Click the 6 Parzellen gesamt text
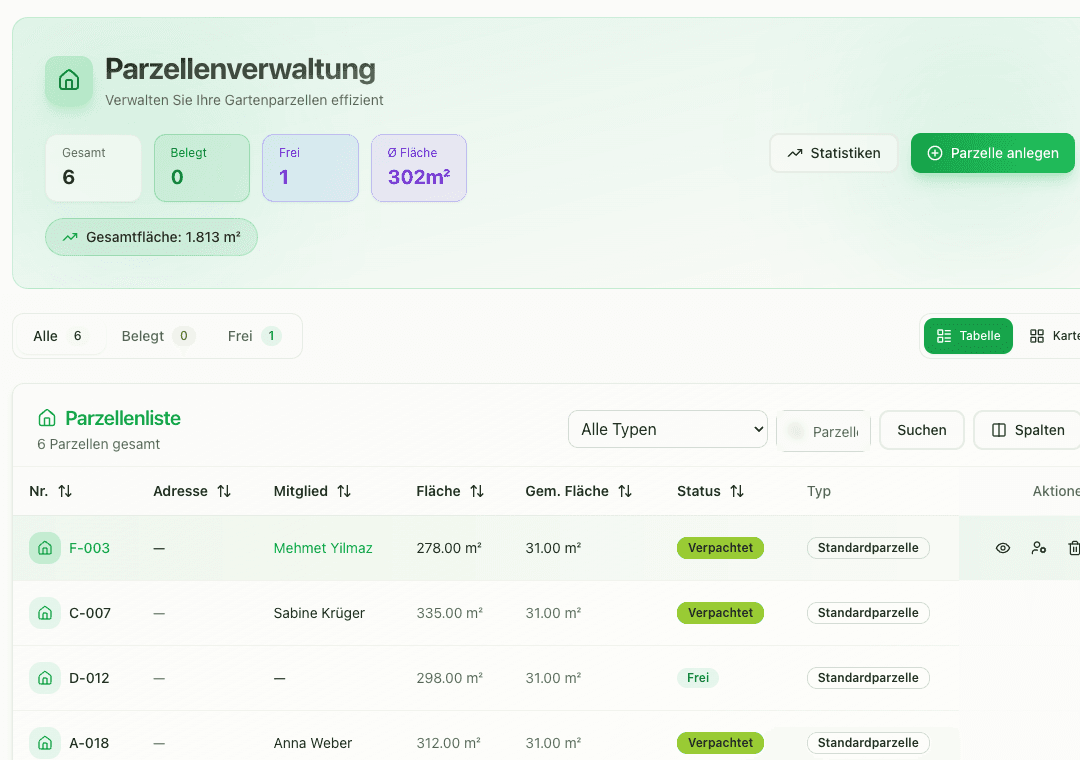 click(x=98, y=444)
